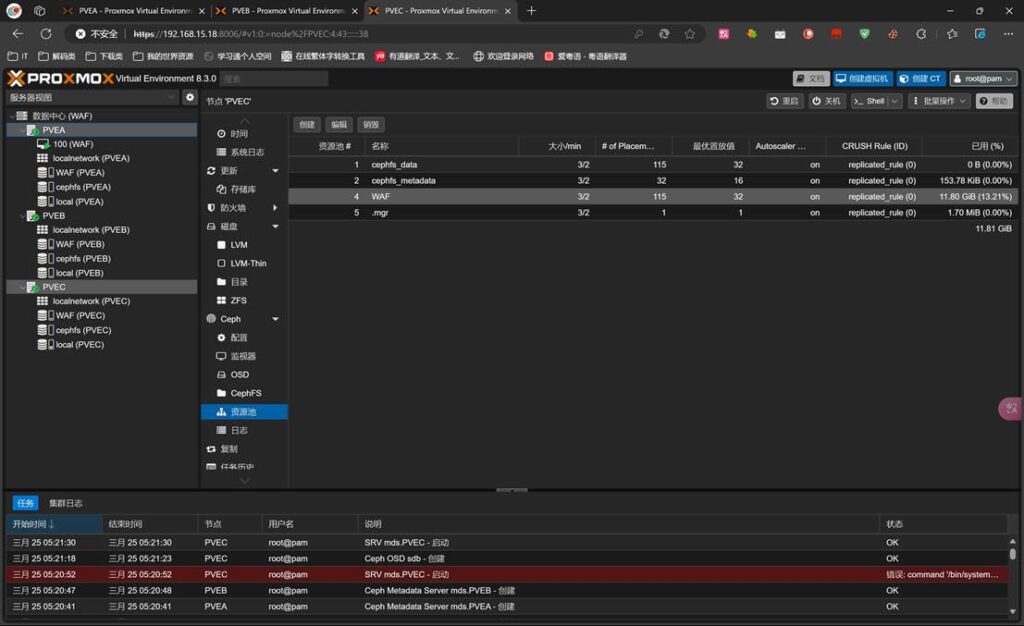Open the 批量操作 bulk actions dropdown
This screenshot has width=1024, height=626.
point(938,101)
